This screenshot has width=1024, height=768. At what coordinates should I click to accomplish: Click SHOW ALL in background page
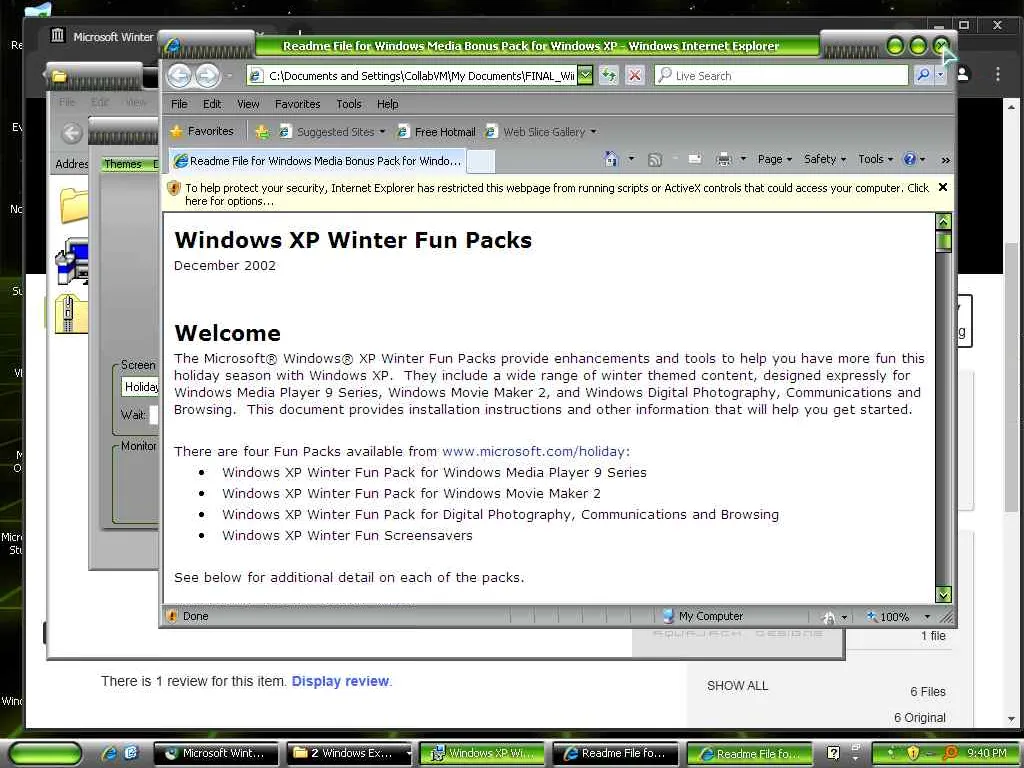[x=737, y=686]
